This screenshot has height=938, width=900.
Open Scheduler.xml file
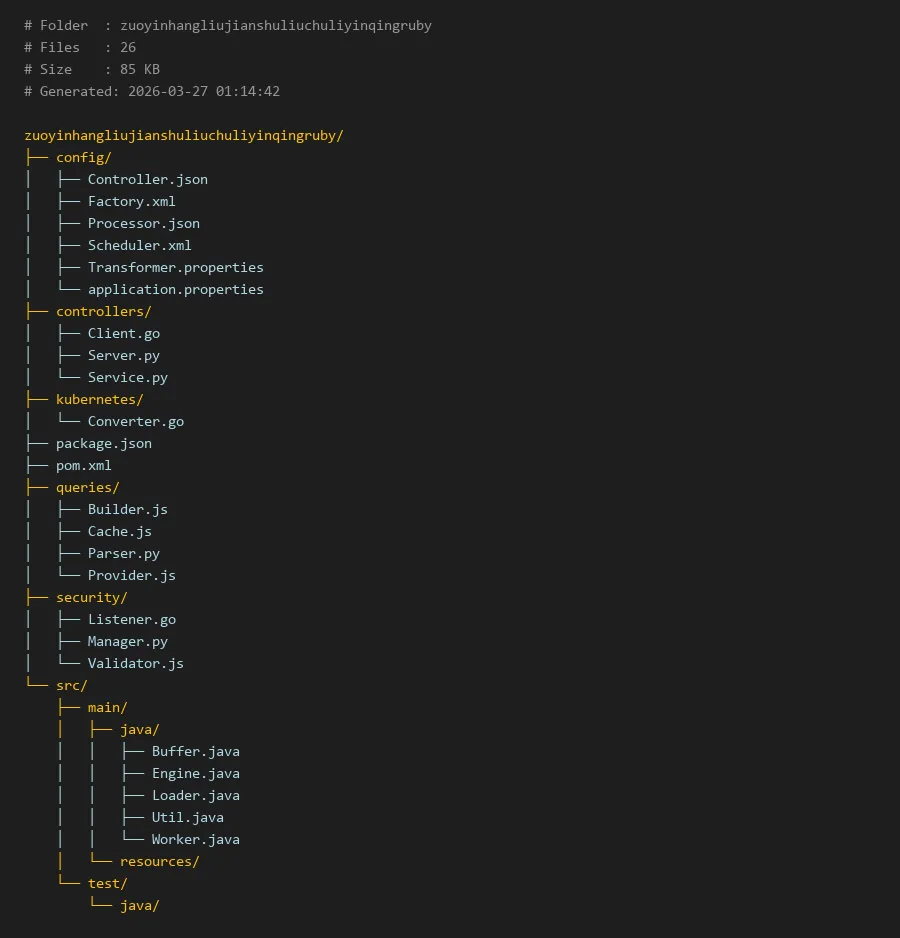click(139, 245)
